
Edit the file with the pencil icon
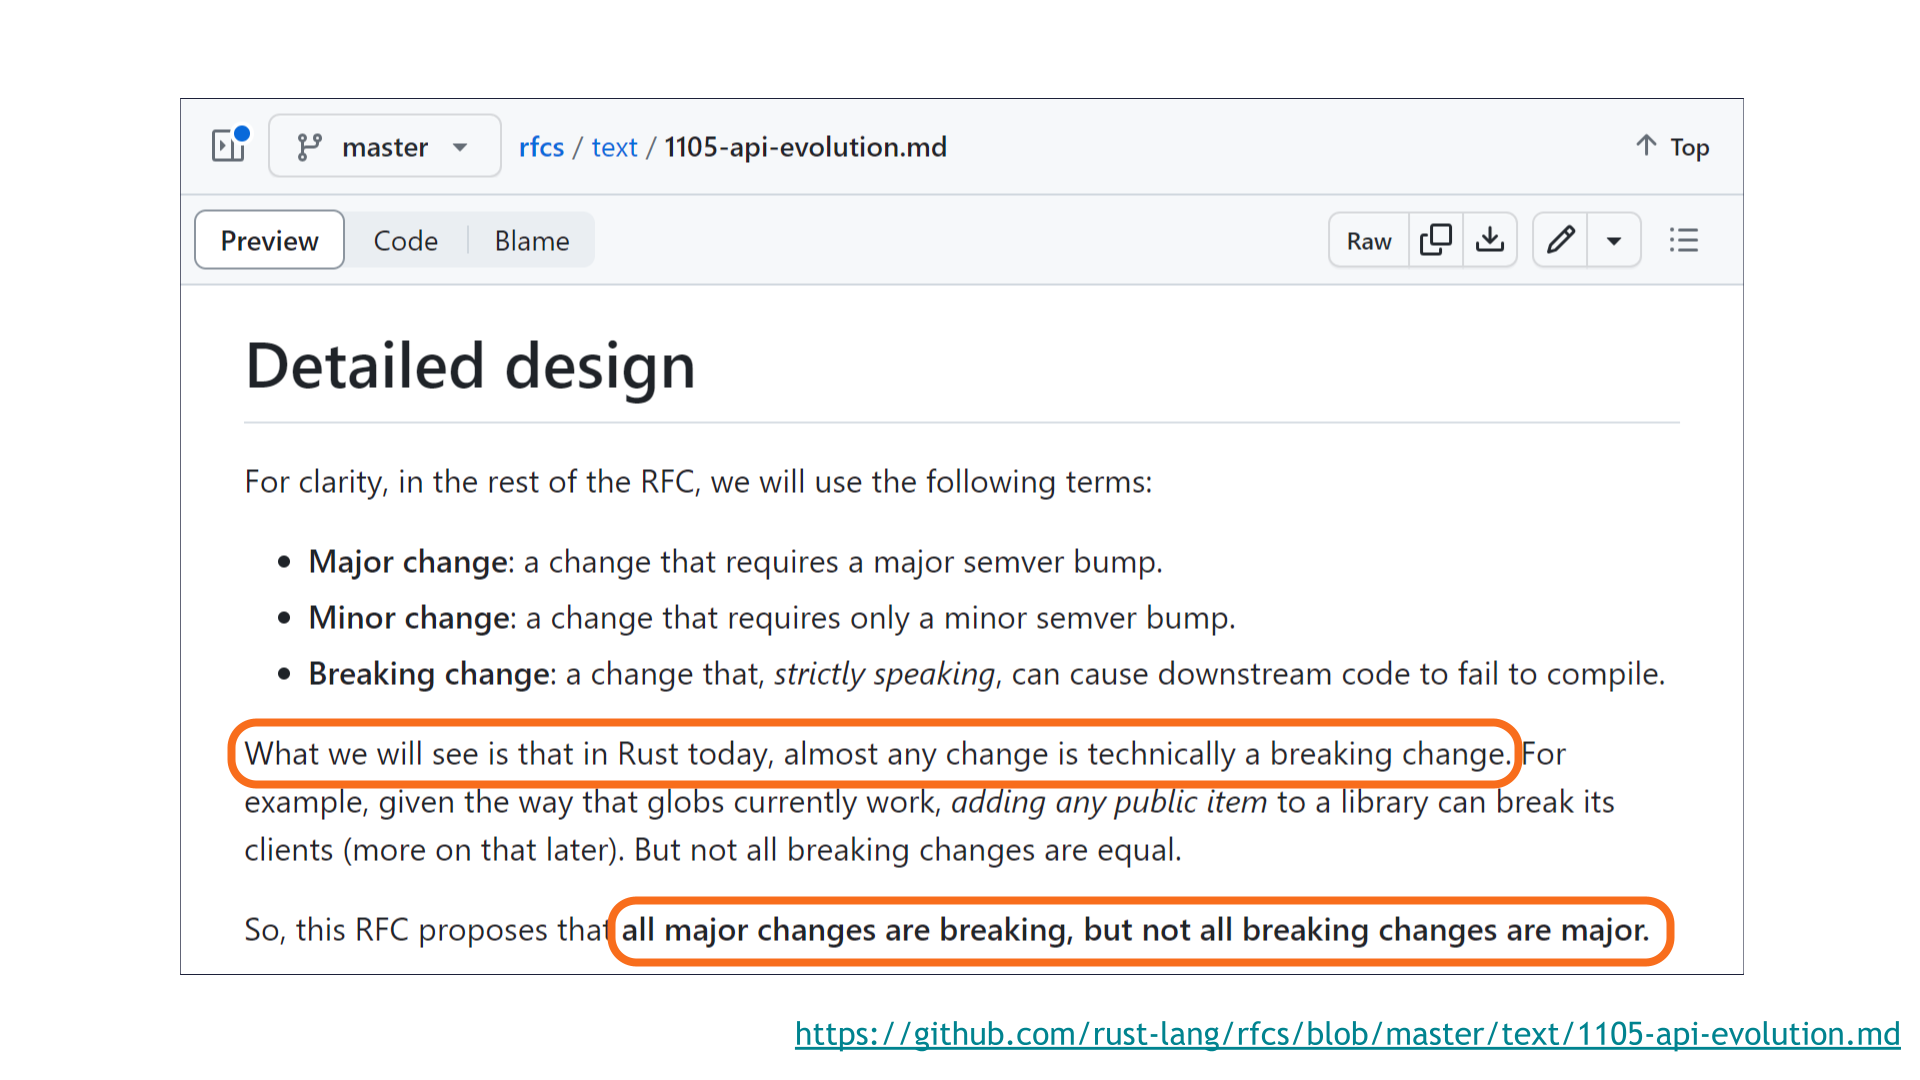tap(1560, 240)
